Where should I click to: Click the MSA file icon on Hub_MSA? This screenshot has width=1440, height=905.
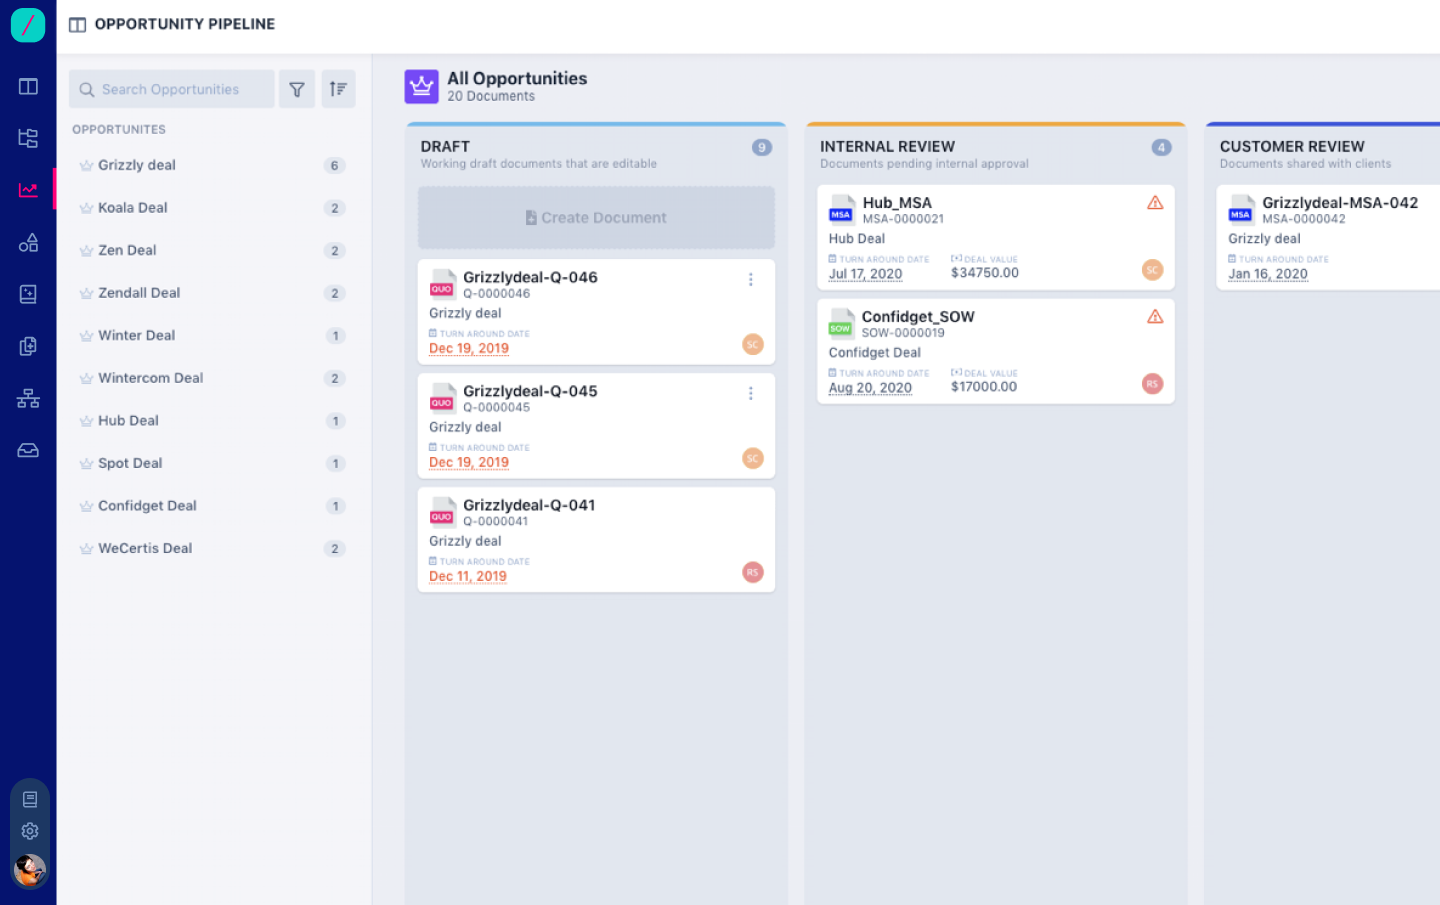click(841, 210)
